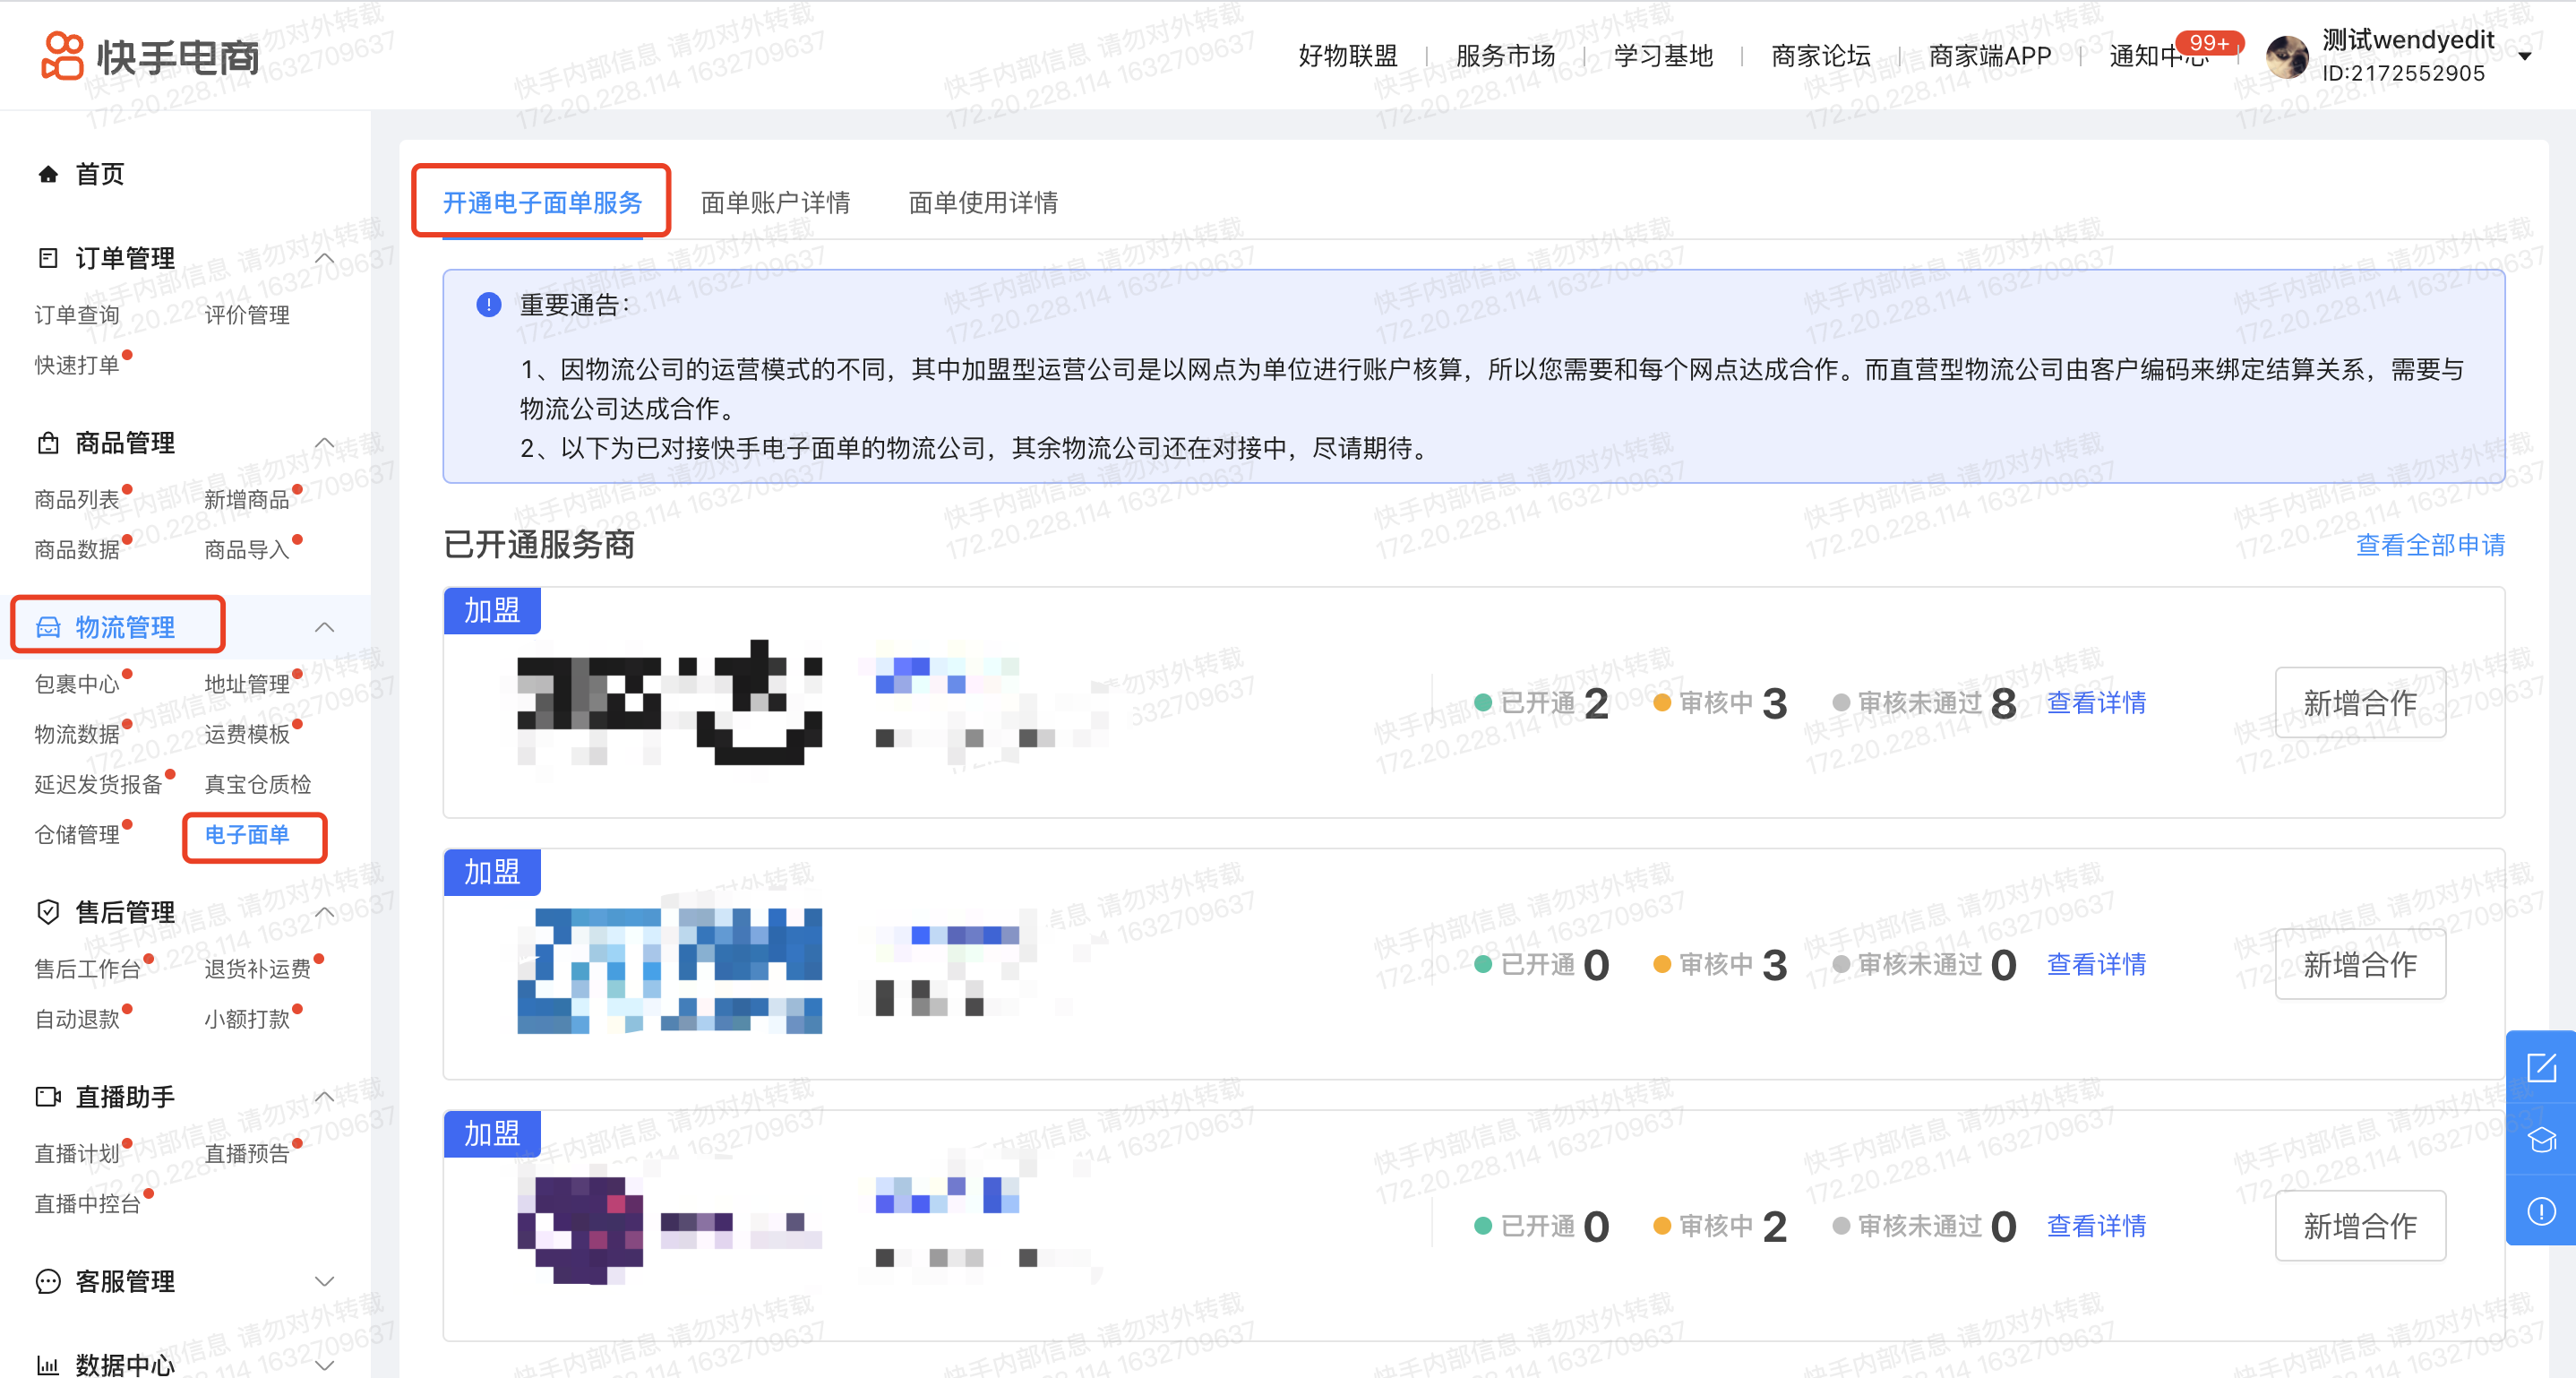The height and width of the screenshot is (1378, 2576).
Task: Click 查看详情 in first provider card
Action: click(2096, 703)
